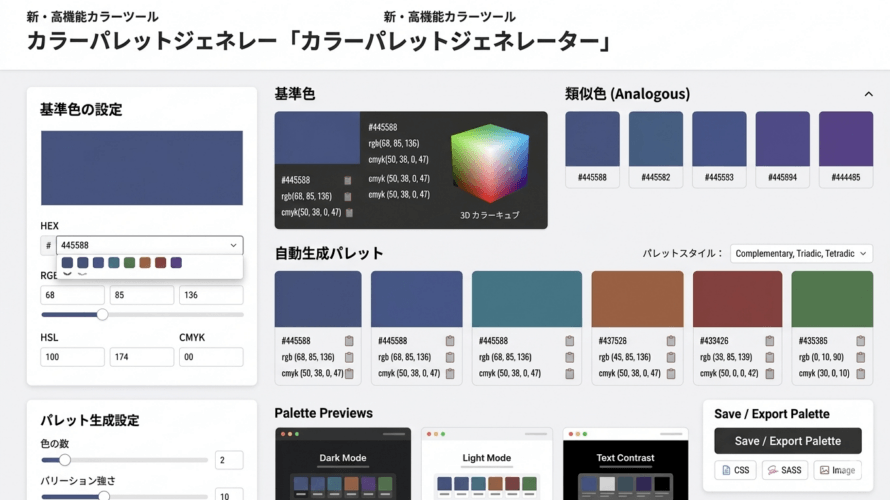Adjust the RGB slider handle
Image resolution: width=890 pixels, height=500 pixels.
102,314
